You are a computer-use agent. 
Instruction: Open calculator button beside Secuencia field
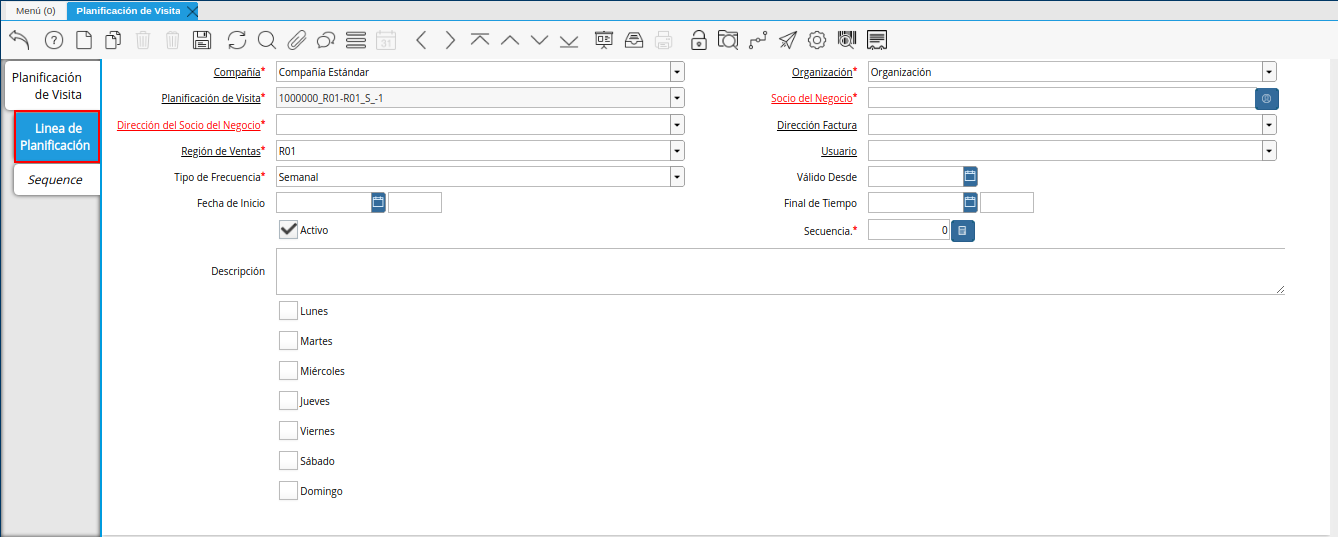tap(962, 230)
